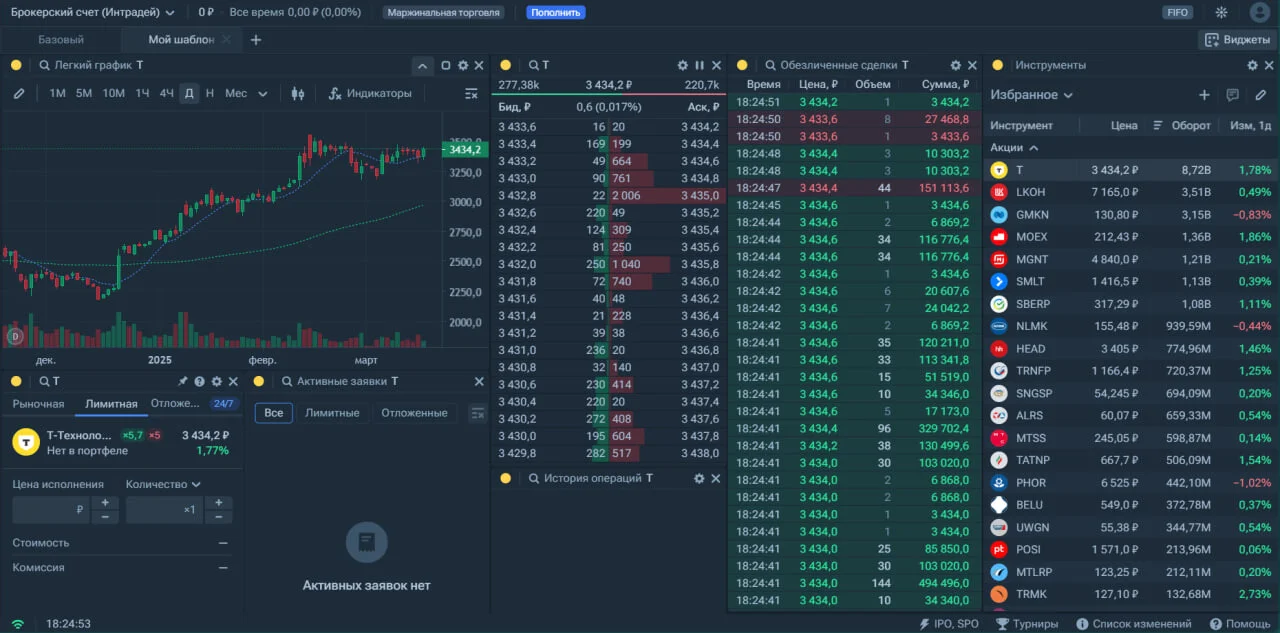Image resolution: width=1280 pixels, height=633 pixels.
Task: Select the 4Ч chart timeframe
Action: point(167,93)
